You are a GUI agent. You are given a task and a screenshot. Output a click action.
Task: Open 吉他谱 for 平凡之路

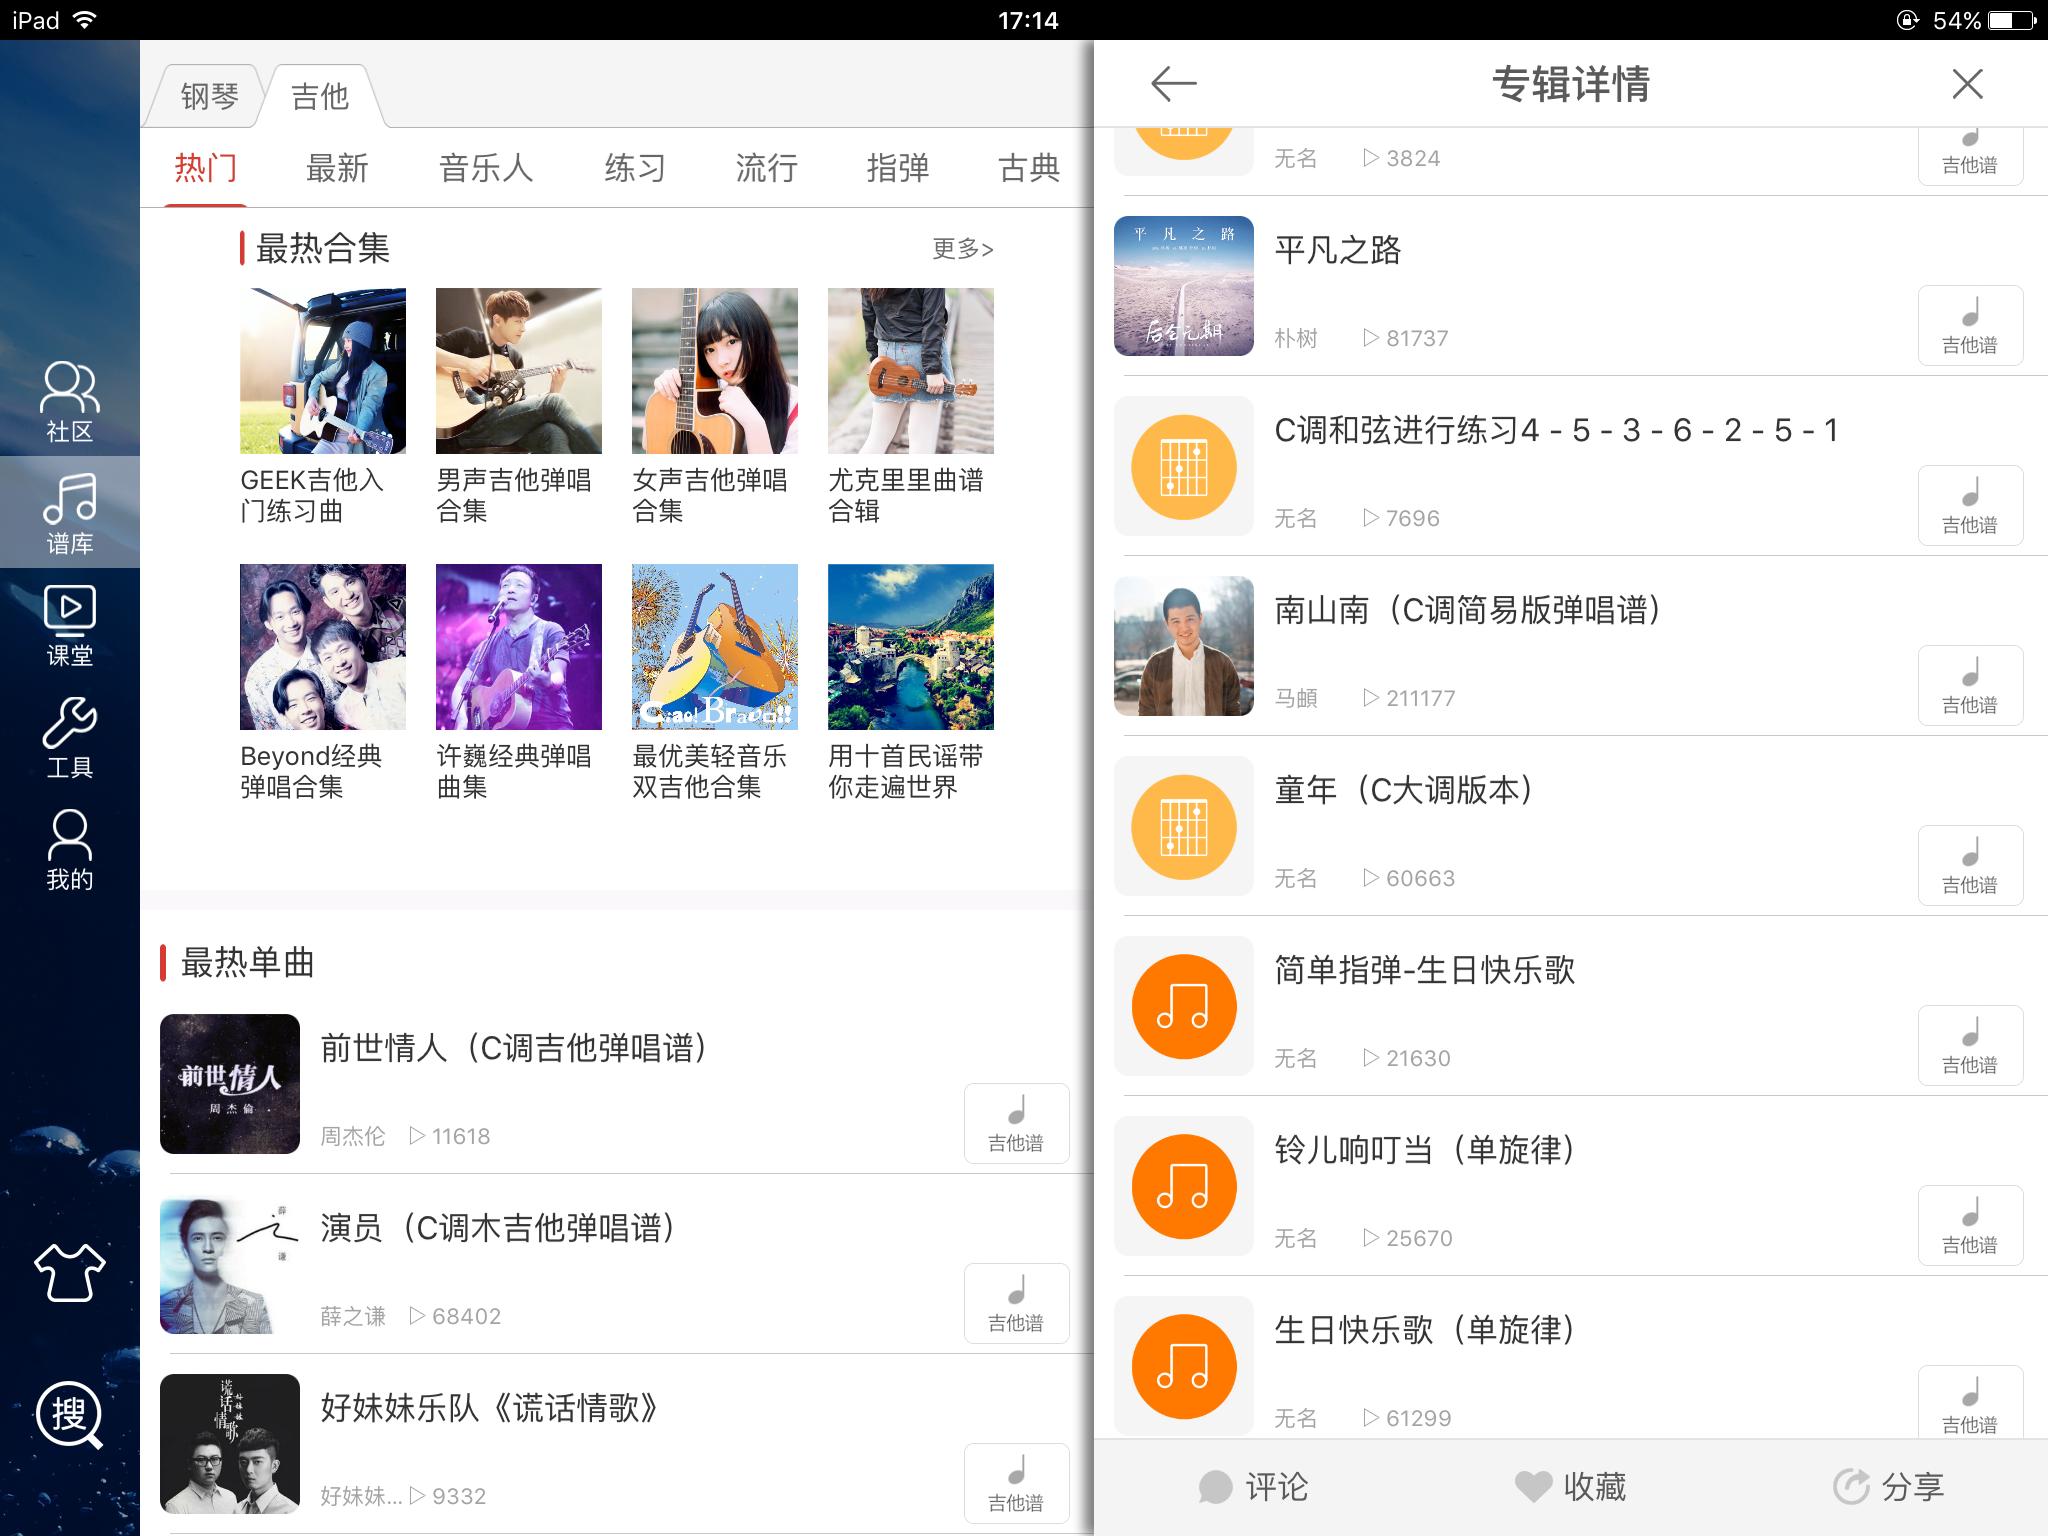[x=1970, y=324]
